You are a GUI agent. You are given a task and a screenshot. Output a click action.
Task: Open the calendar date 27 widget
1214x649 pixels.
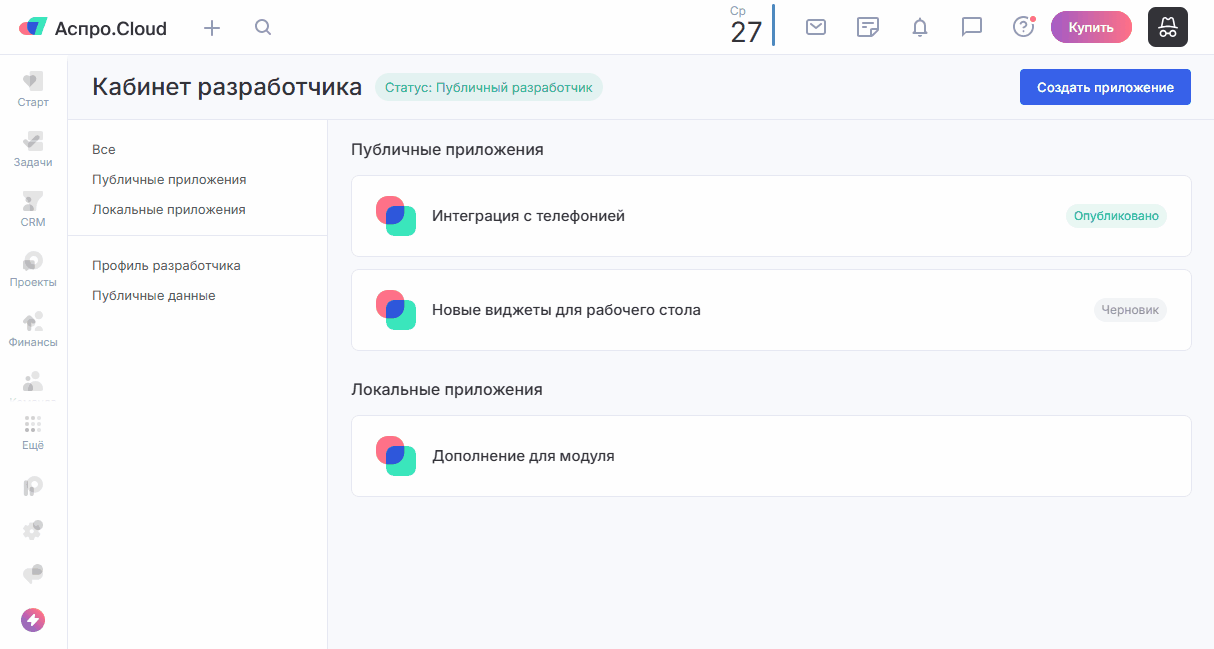(746, 26)
